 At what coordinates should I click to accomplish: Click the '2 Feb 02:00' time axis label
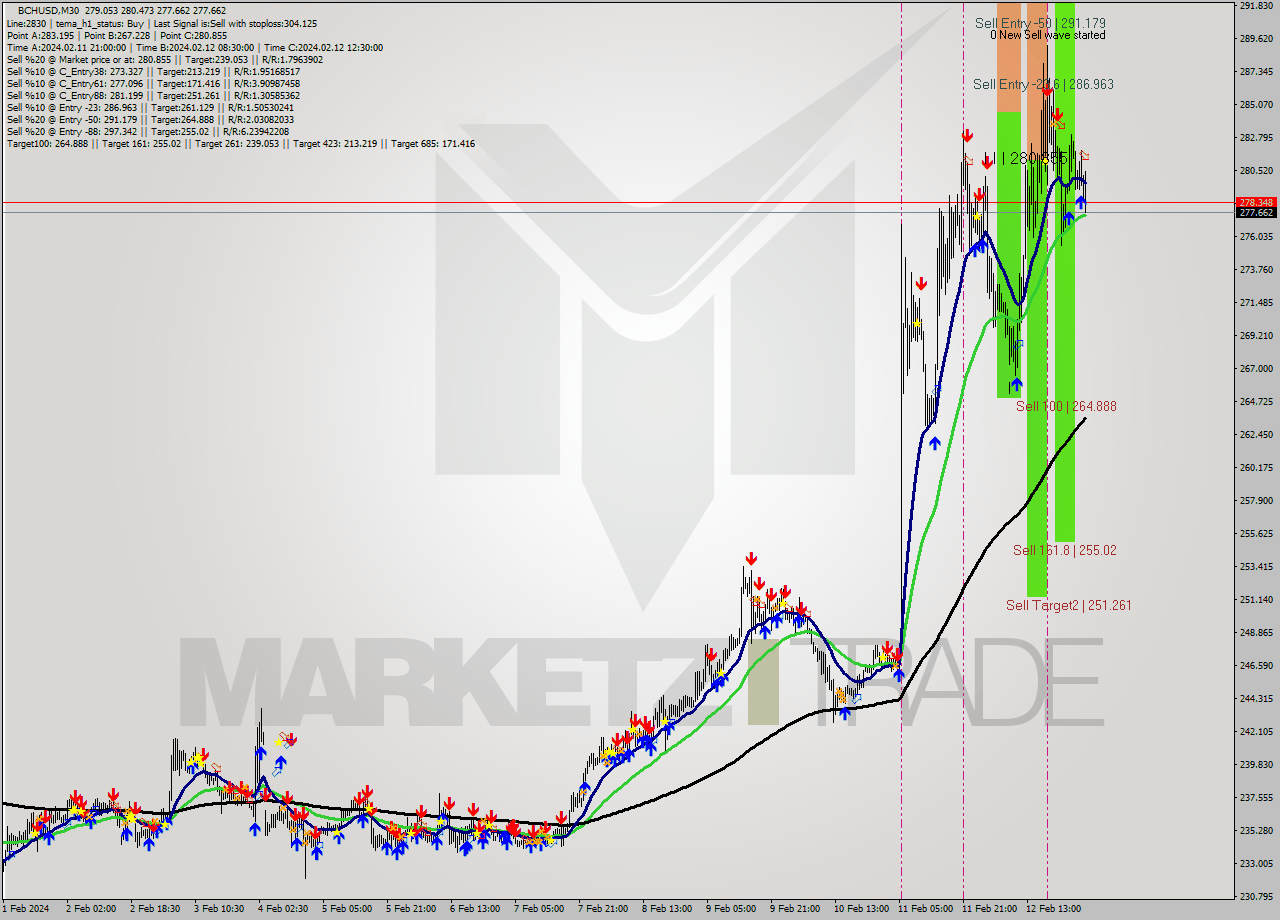pos(90,909)
